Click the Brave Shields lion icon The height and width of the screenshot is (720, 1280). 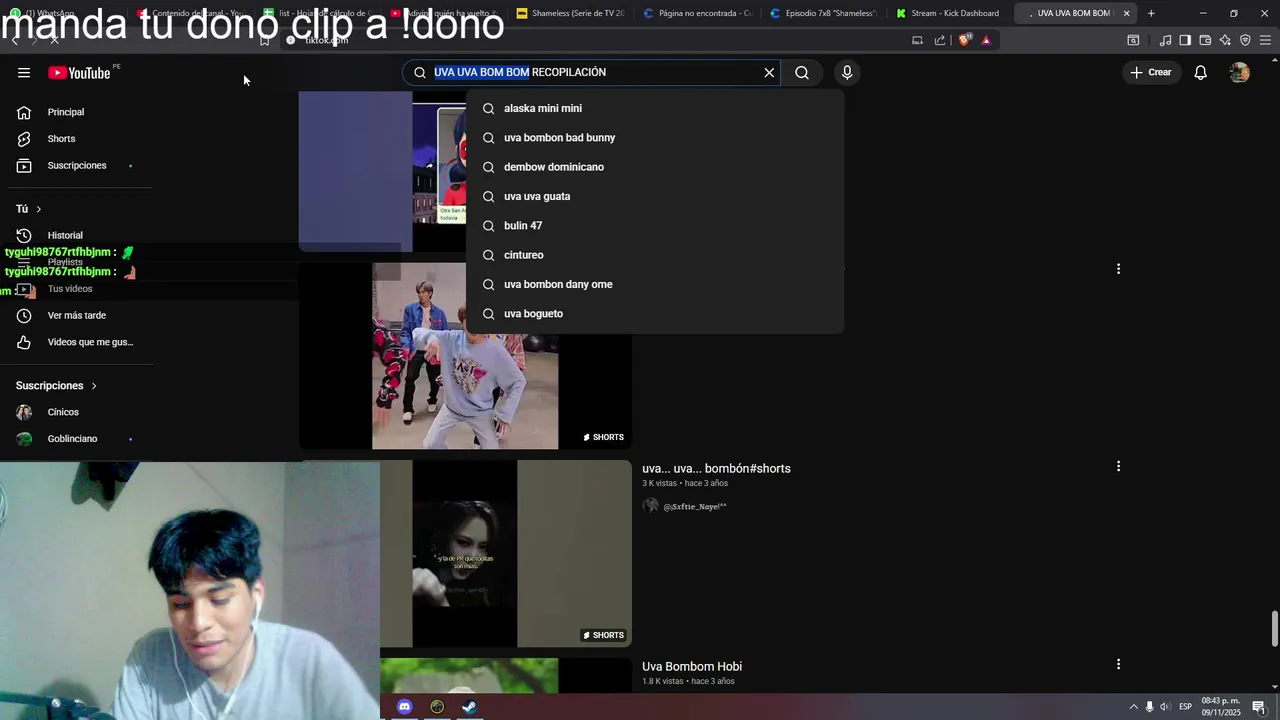(965, 40)
